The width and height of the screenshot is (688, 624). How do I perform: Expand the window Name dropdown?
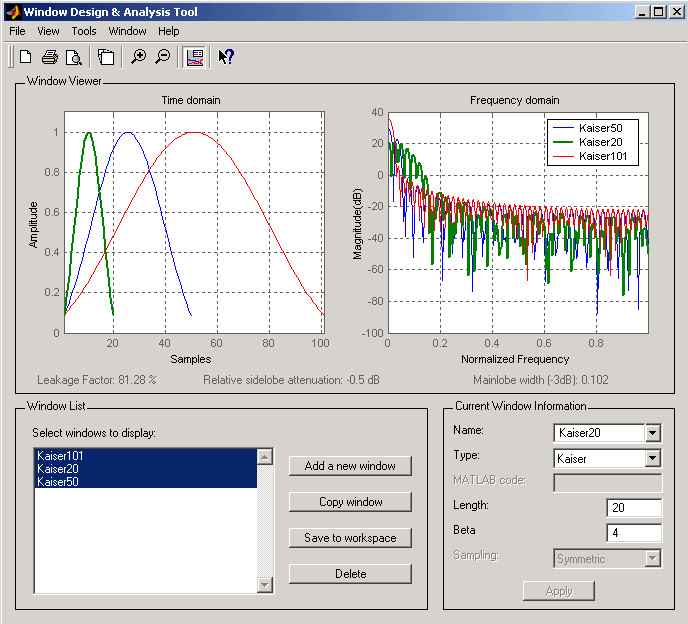653,433
